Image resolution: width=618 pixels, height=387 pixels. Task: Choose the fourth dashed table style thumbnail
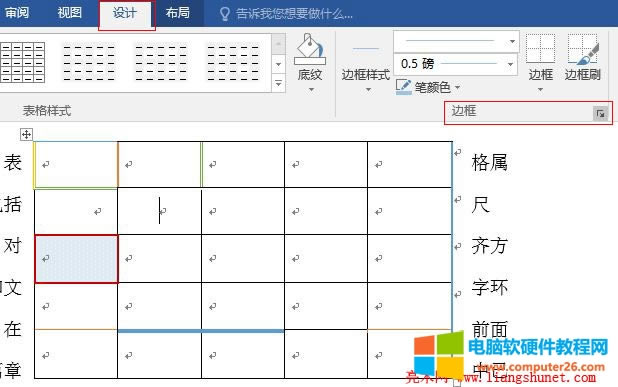tap(233, 63)
